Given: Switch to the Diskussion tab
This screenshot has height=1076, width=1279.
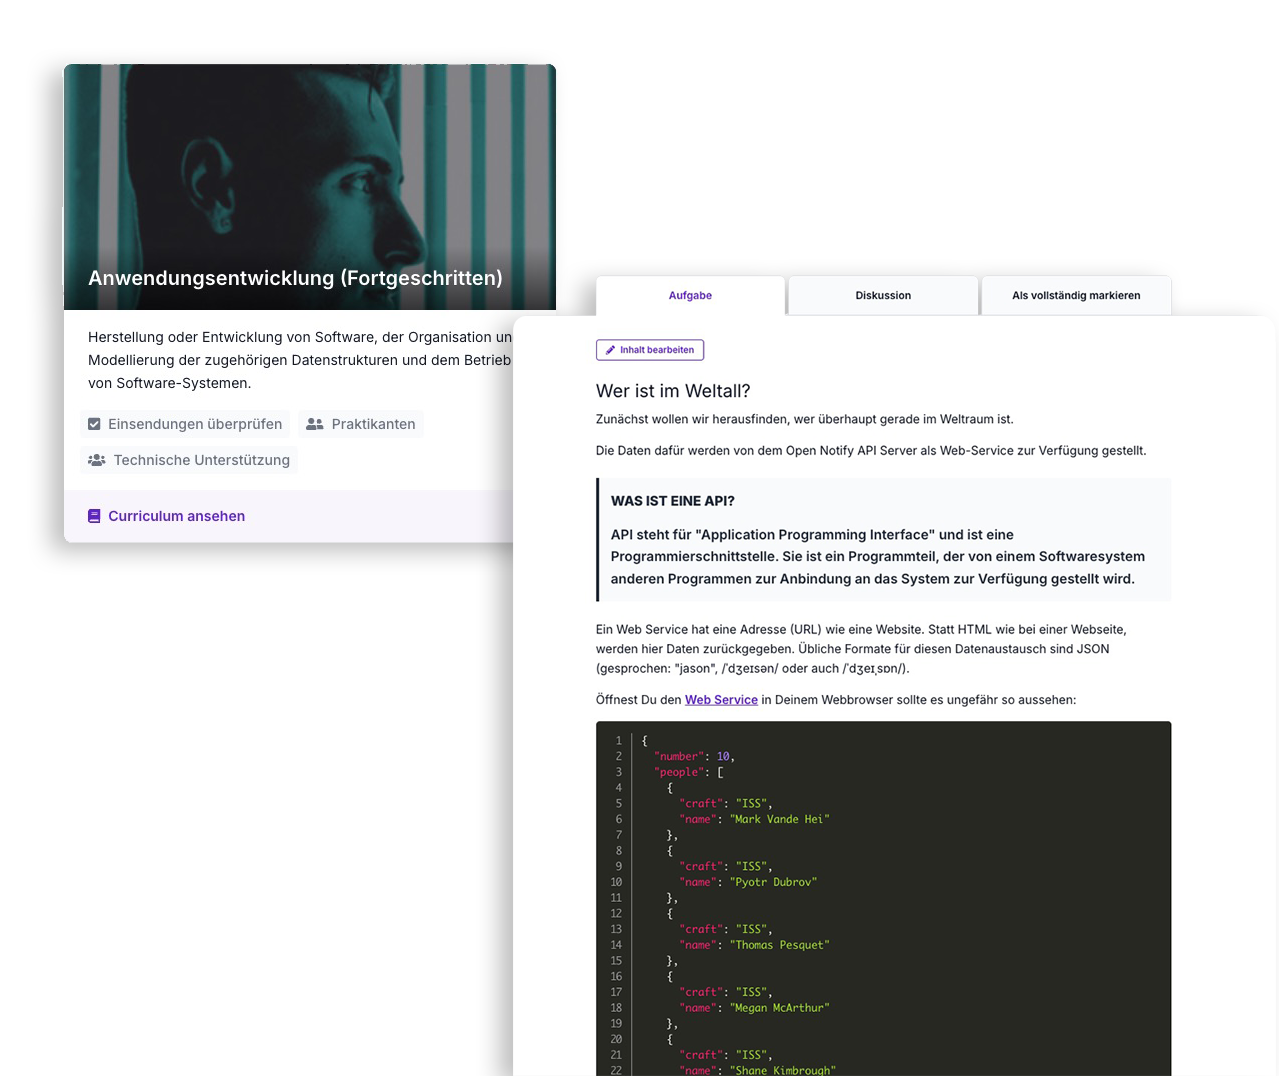Looking at the screenshot, I should 882,295.
